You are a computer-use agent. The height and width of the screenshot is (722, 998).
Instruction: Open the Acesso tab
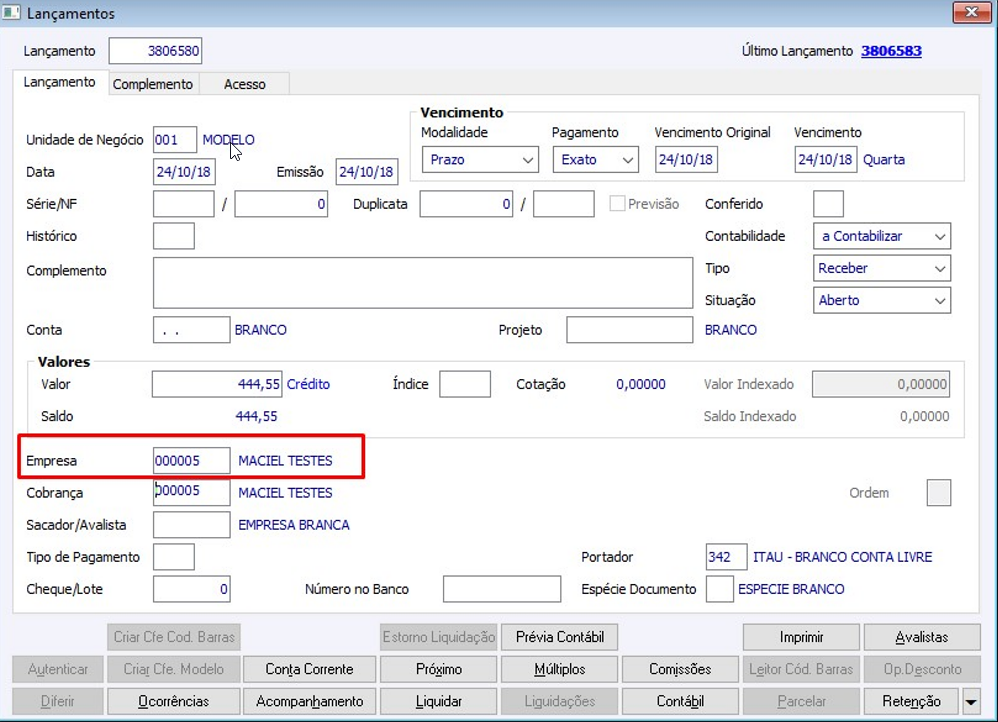tap(244, 84)
